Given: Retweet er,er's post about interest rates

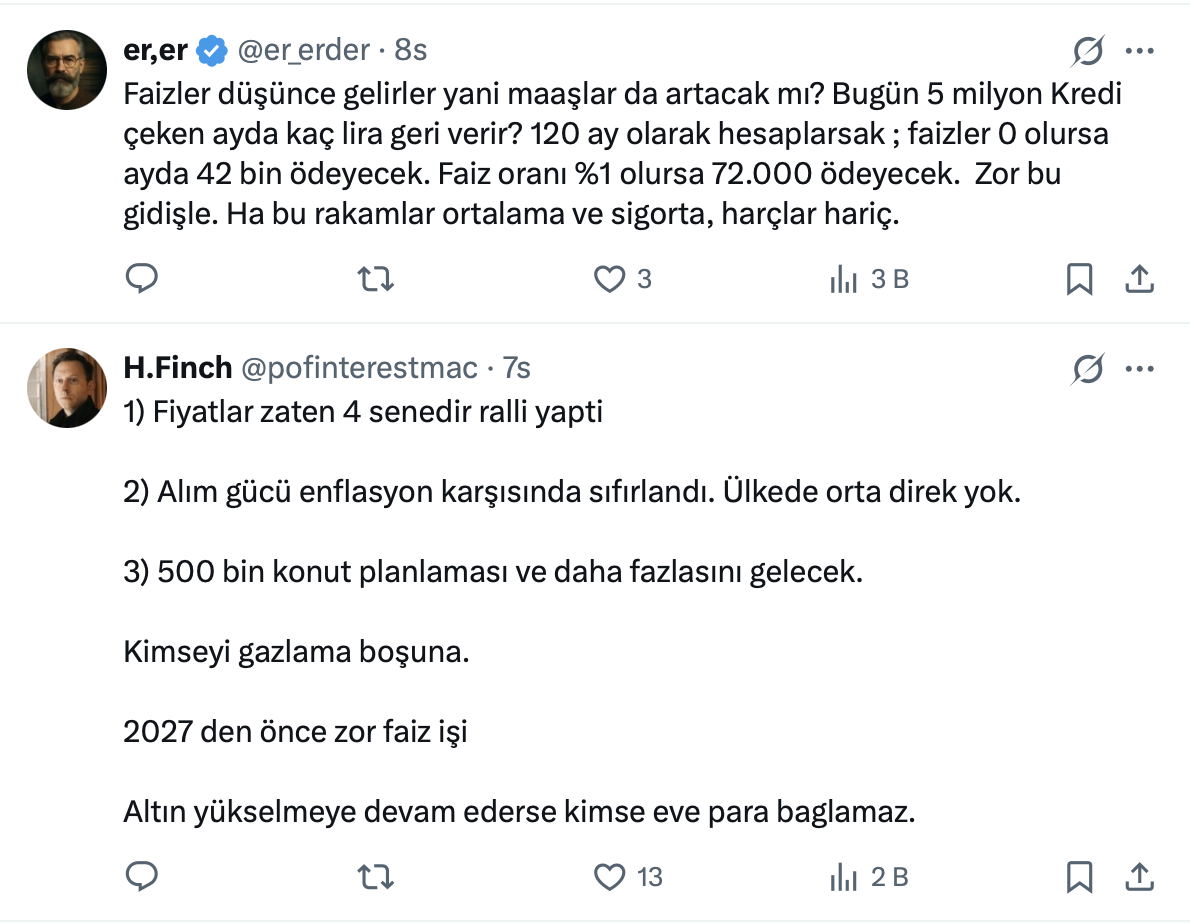Looking at the screenshot, I should (x=375, y=280).
